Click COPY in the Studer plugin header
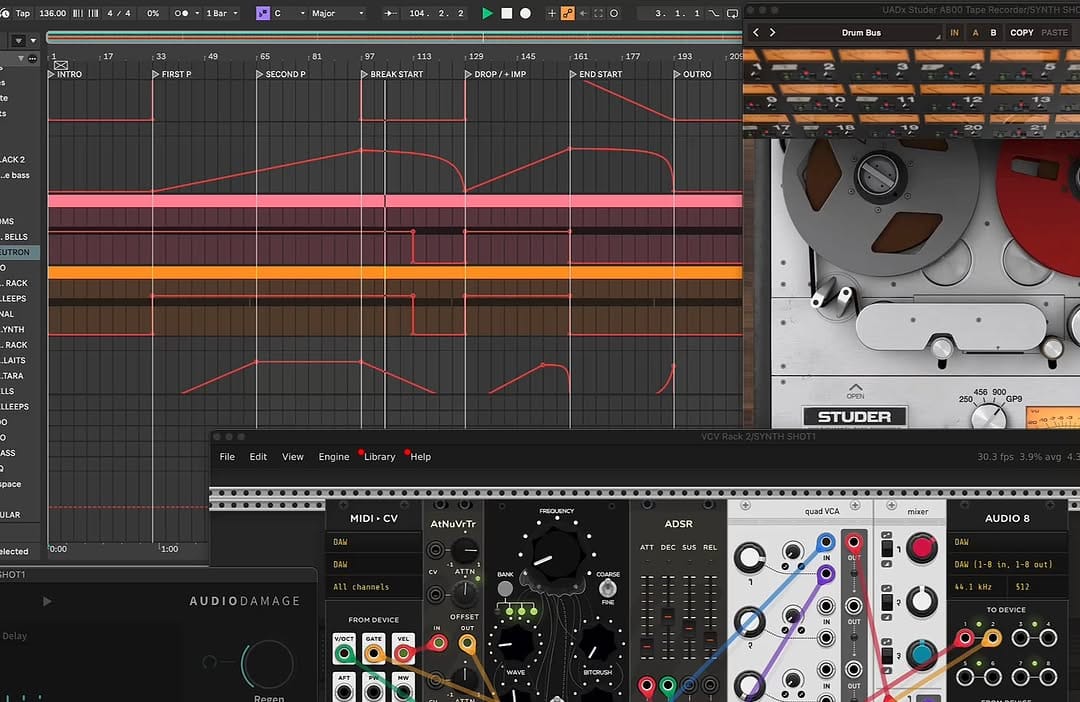 1021,32
